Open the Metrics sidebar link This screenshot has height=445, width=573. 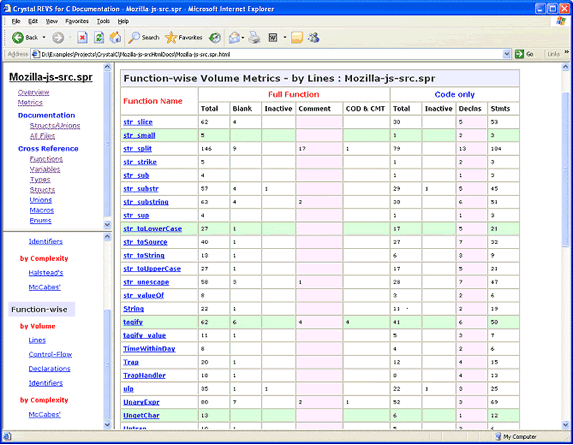pos(30,102)
